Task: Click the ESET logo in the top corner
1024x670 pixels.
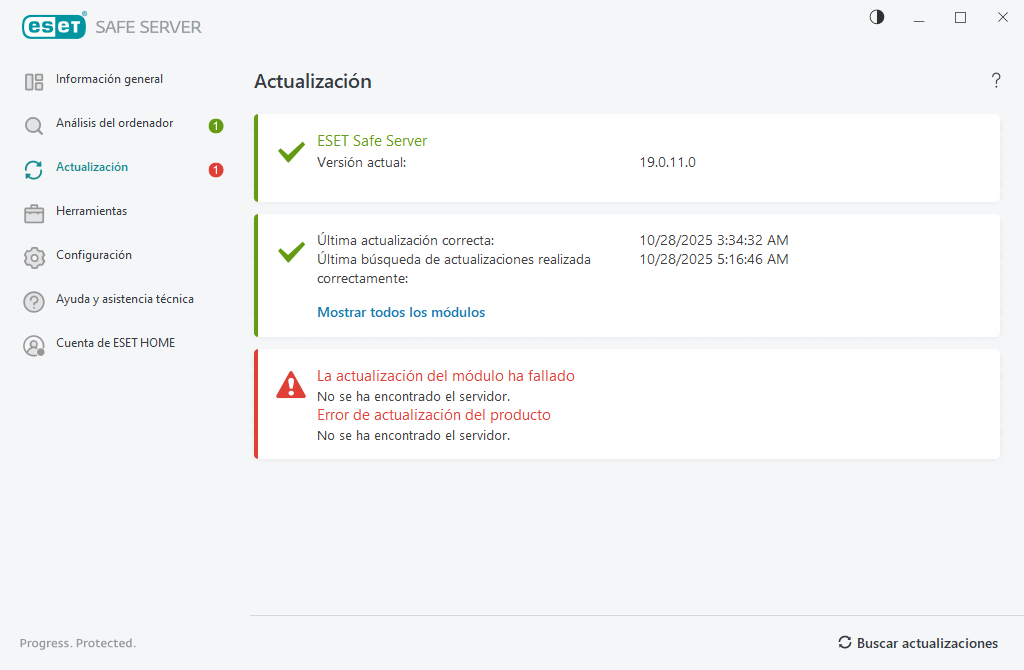Action: [53, 26]
